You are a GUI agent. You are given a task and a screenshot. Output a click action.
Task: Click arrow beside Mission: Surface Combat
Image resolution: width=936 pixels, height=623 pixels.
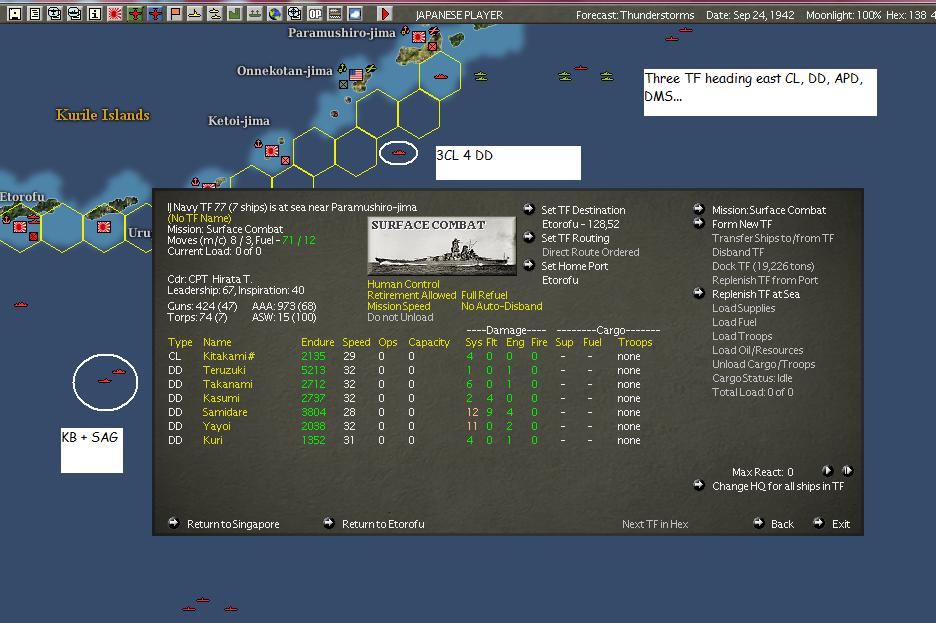tap(699, 209)
